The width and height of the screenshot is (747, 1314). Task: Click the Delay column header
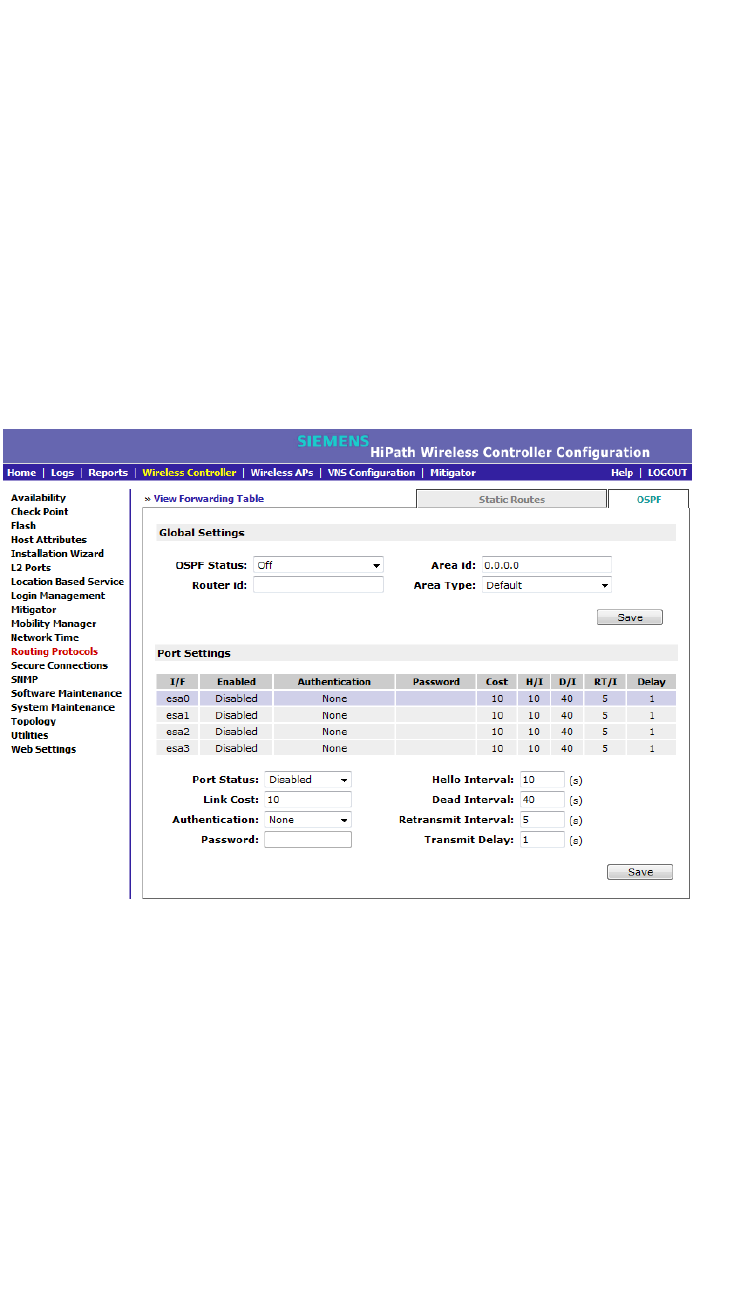651,682
